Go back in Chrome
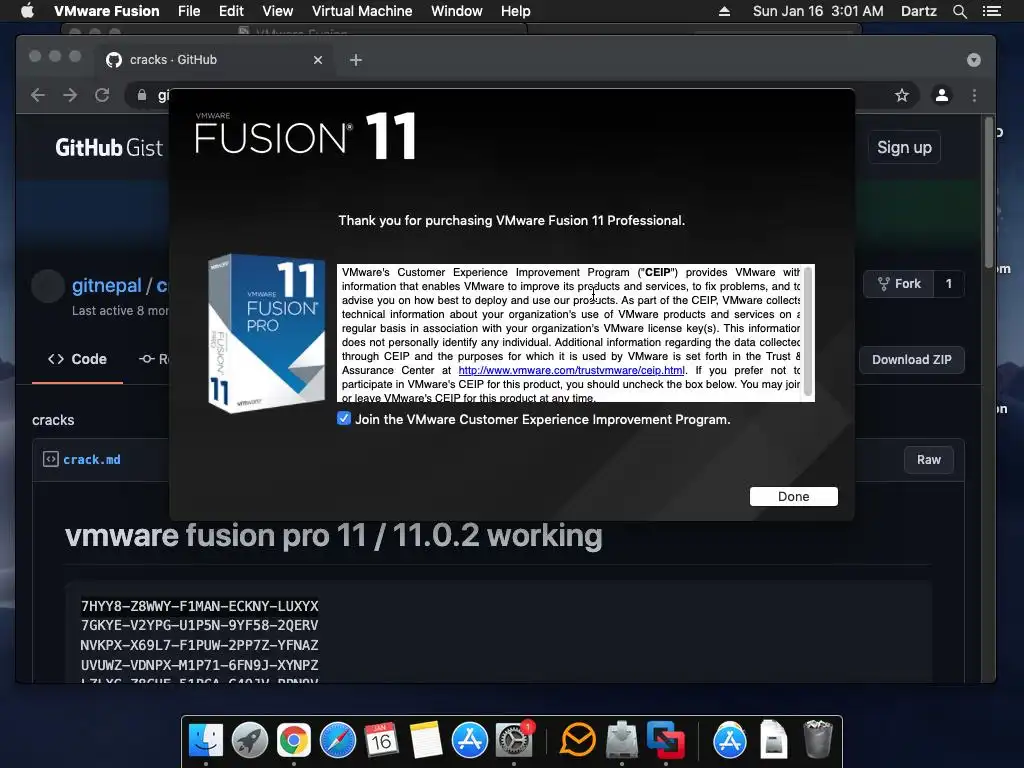 (38, 95)
